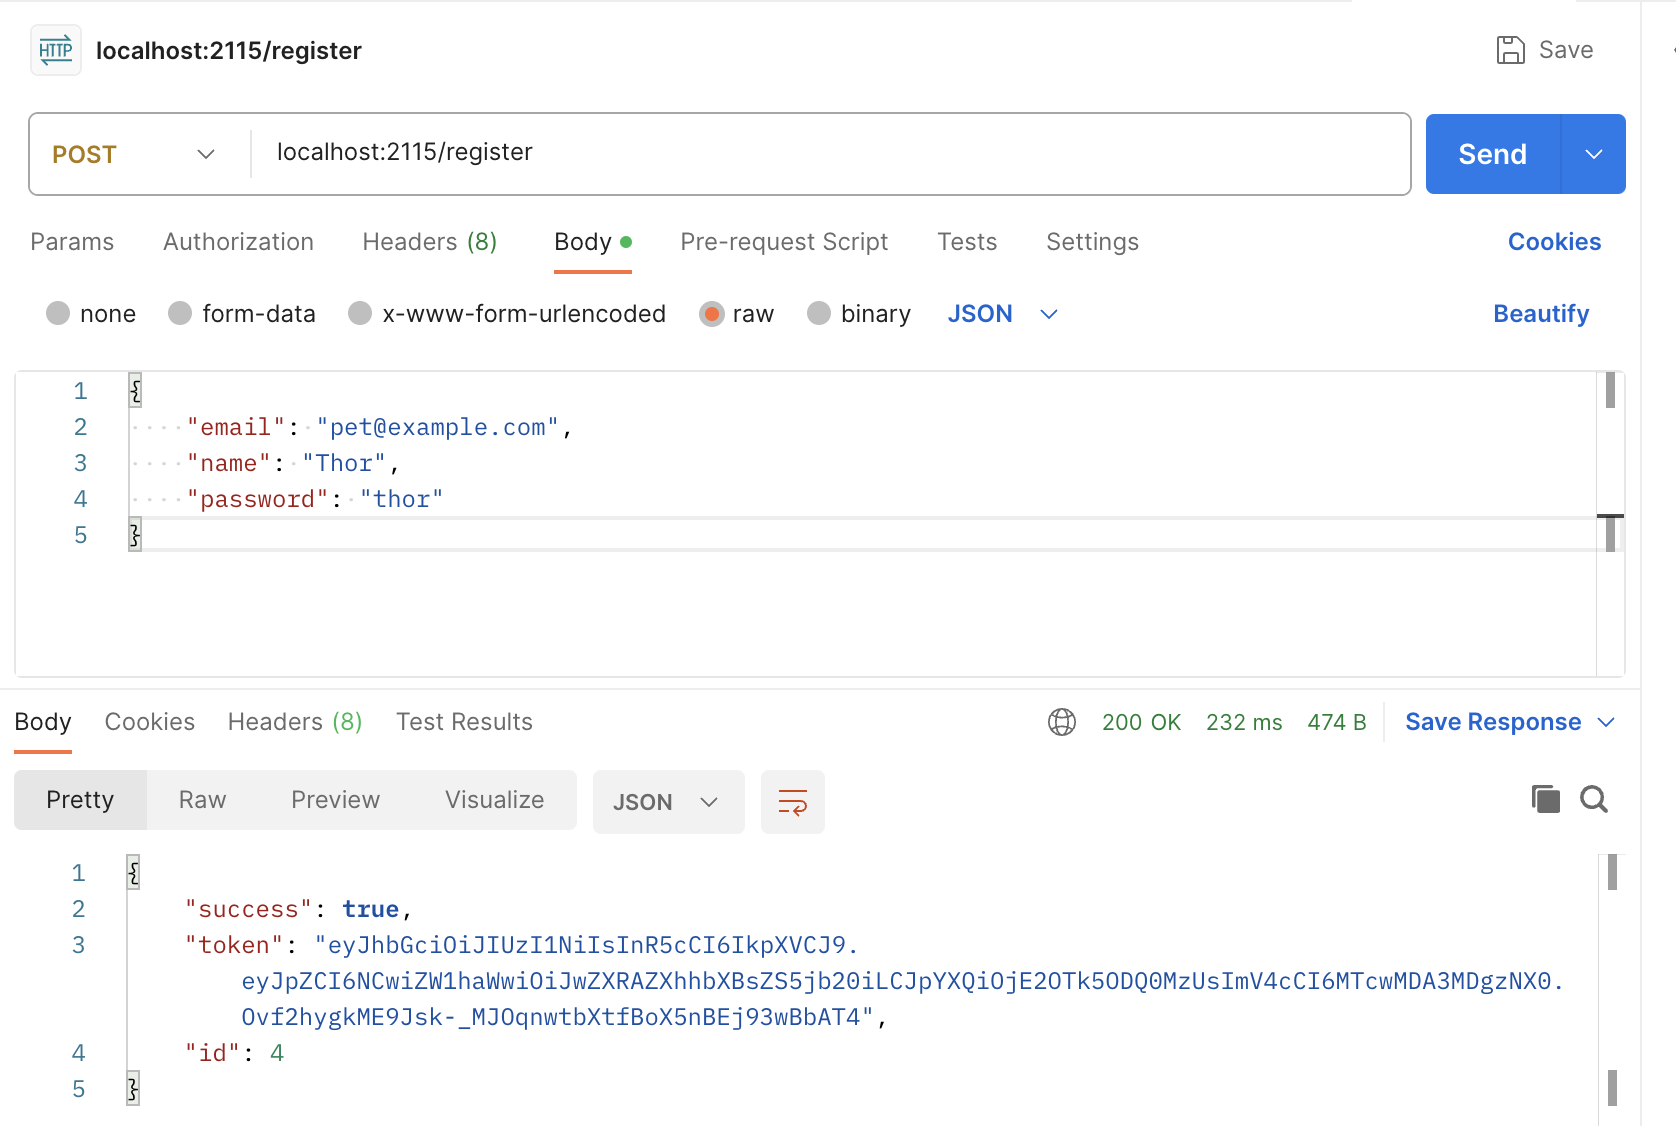Viewport: 1676px width, 1126px height.
Task: Click the network globe icon
Action: [1061, 722]
